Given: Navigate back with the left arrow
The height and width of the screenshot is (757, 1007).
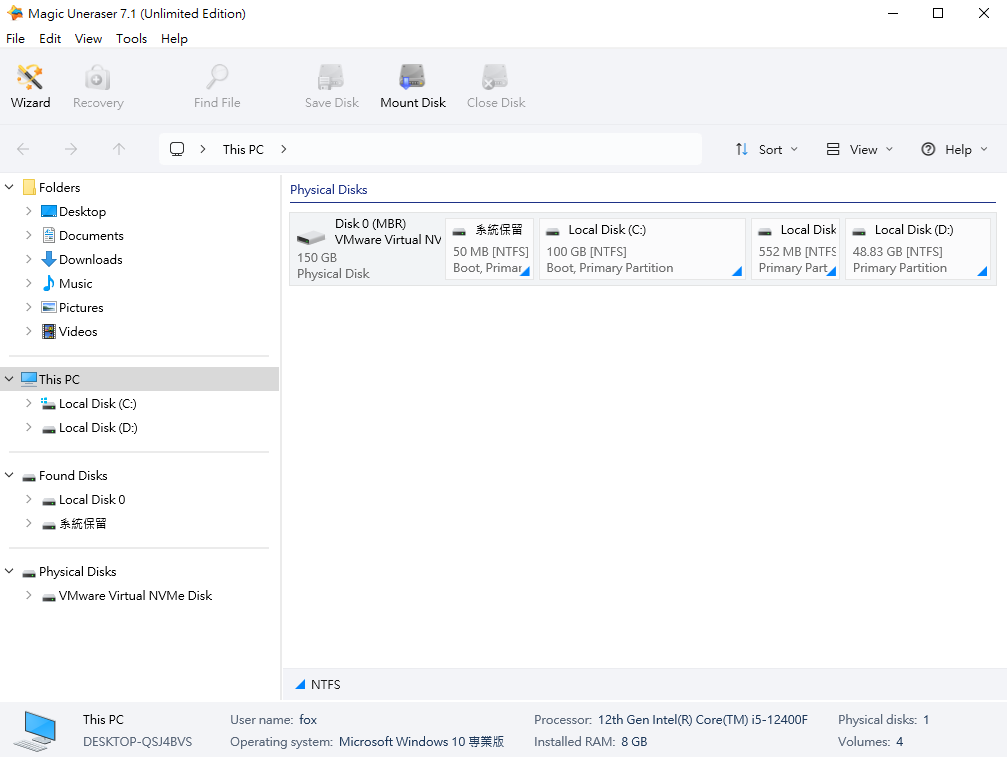Looking at the screenshot, I should tap(23, 149).
